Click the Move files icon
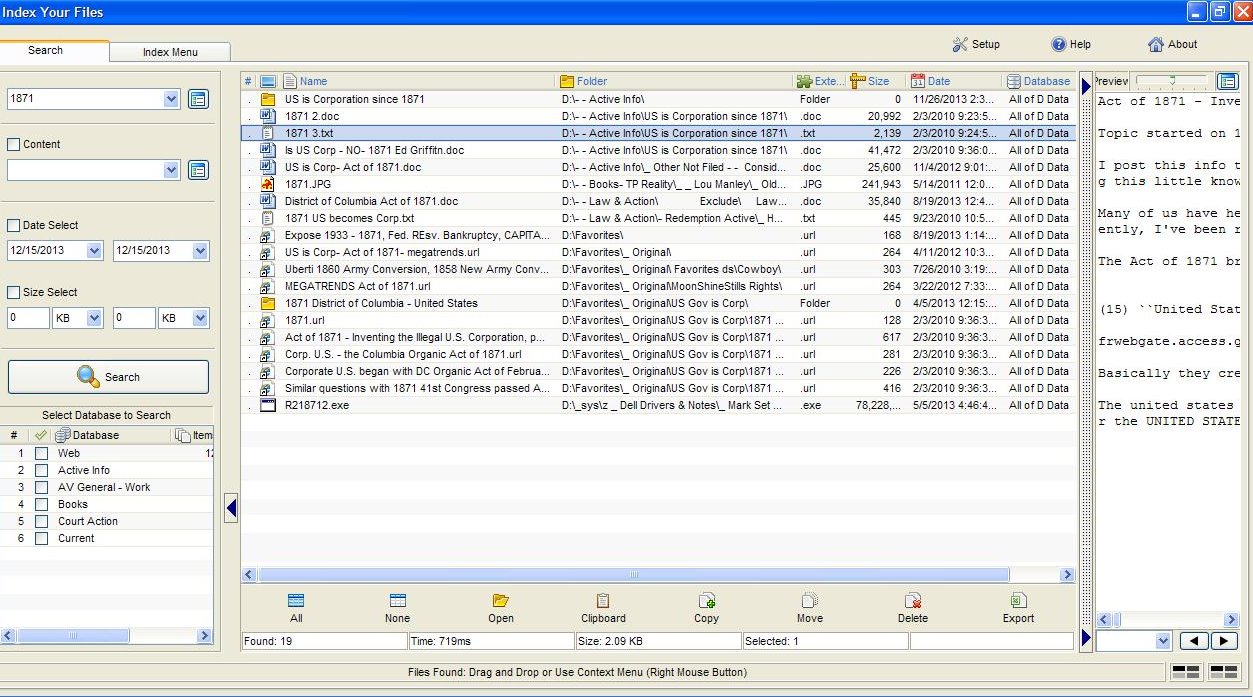The image size is (1253, 697). pyautogui.click(x=810, y=601)
